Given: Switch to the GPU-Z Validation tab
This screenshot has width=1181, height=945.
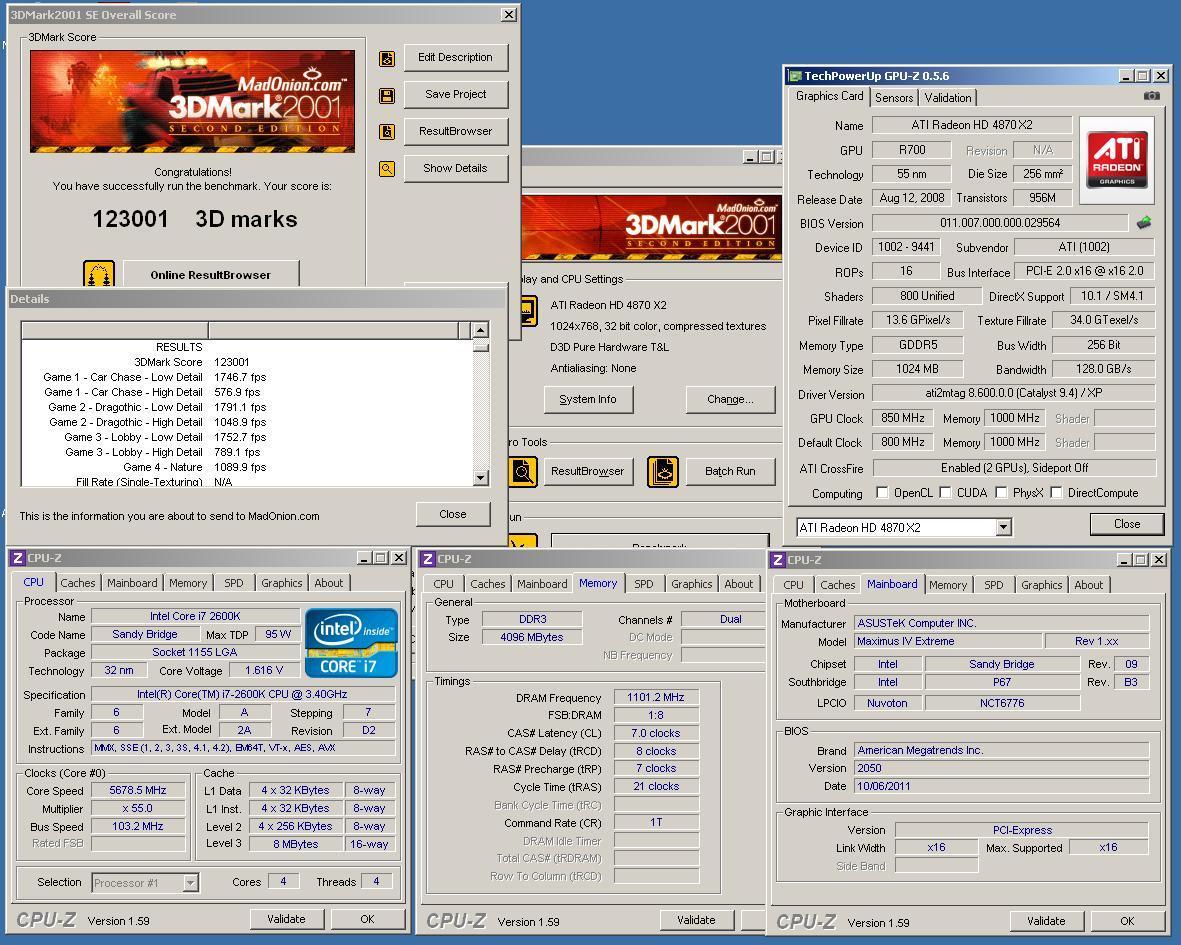Looking at the screenshot, I should click(x=948, y=98).
